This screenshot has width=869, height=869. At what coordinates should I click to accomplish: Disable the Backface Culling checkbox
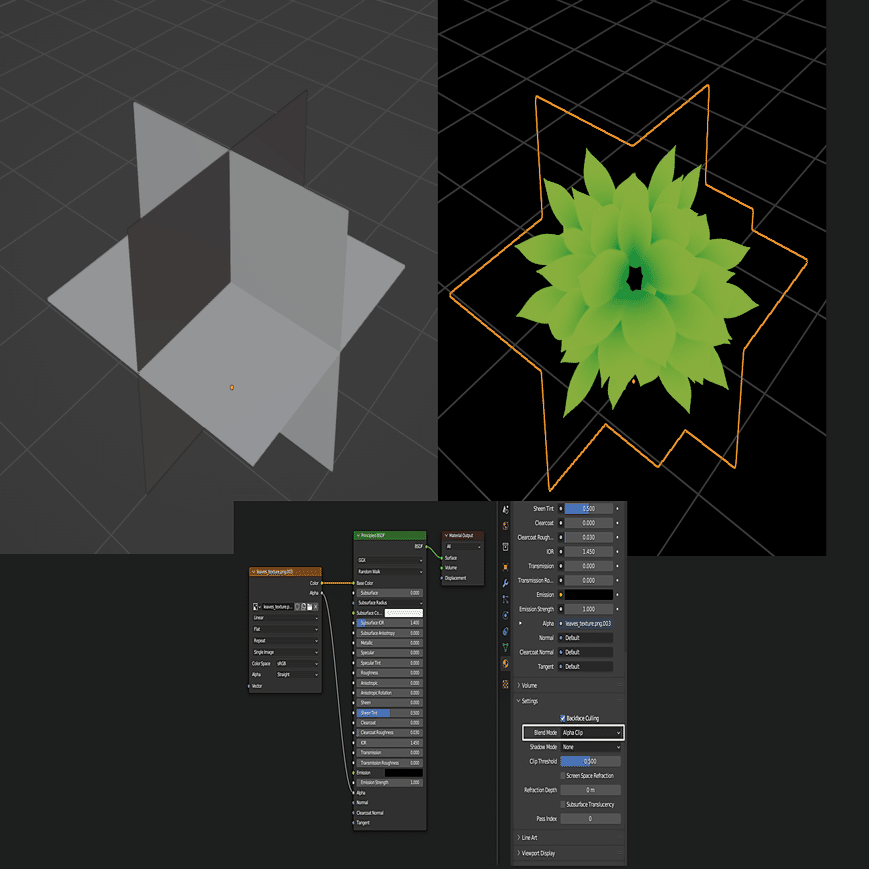click(x=563, y=718)
